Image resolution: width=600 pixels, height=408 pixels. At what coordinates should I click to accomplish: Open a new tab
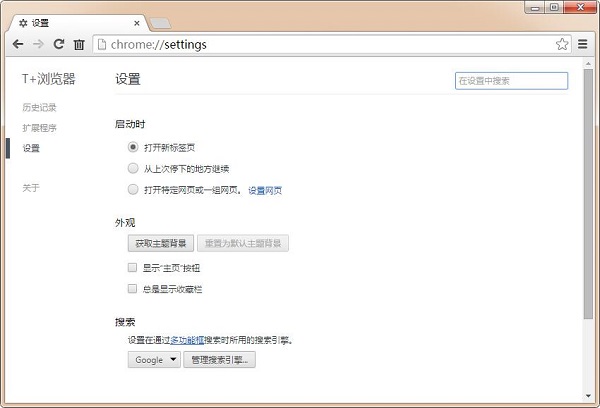pos(160,23)
